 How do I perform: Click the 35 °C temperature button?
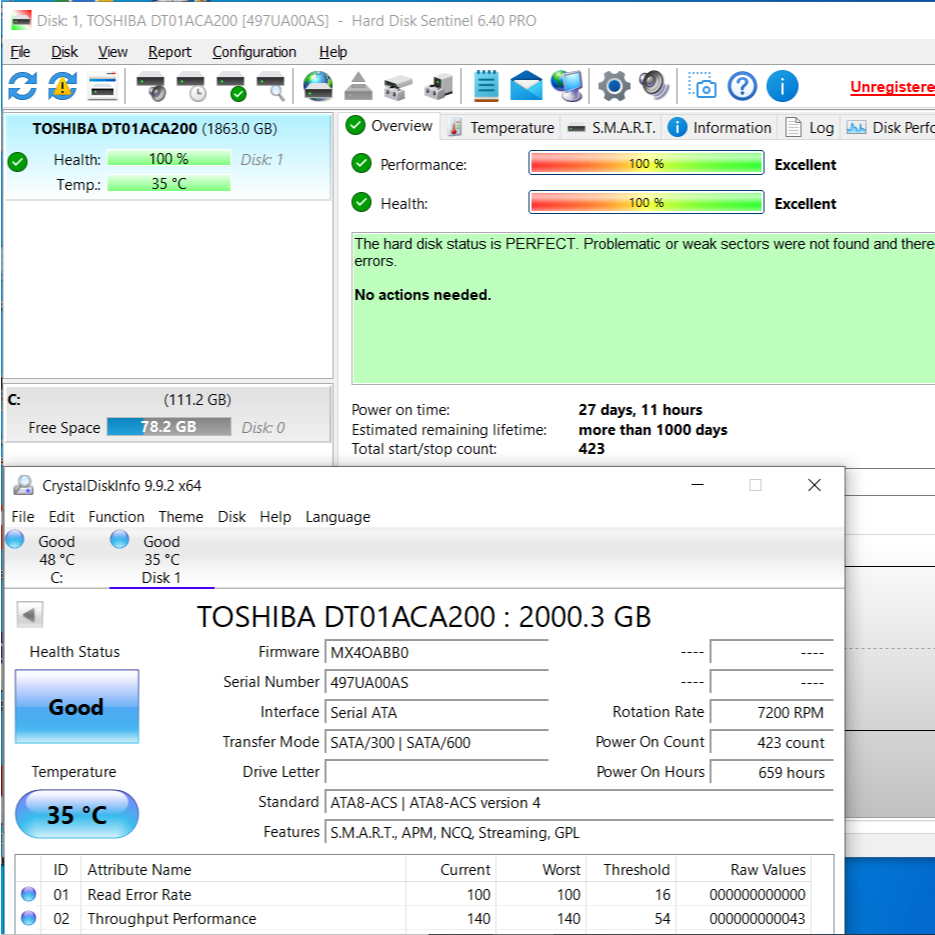point(76,814)
